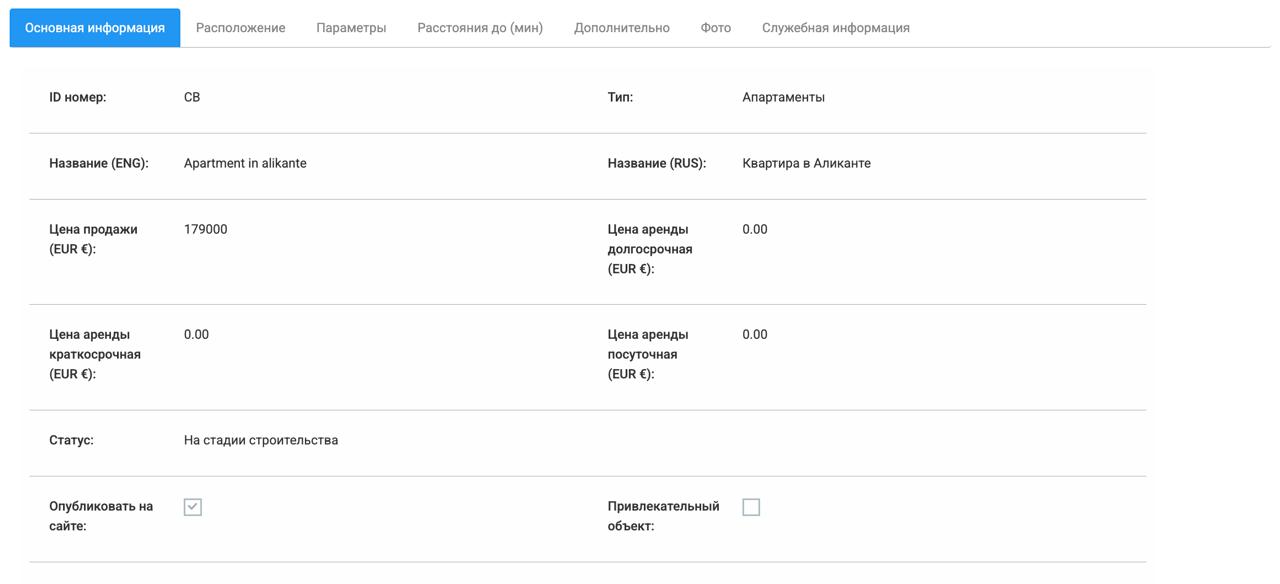Open the Служебная информация tab
This screenshot has height=584, width=1280.
[836, 27]
